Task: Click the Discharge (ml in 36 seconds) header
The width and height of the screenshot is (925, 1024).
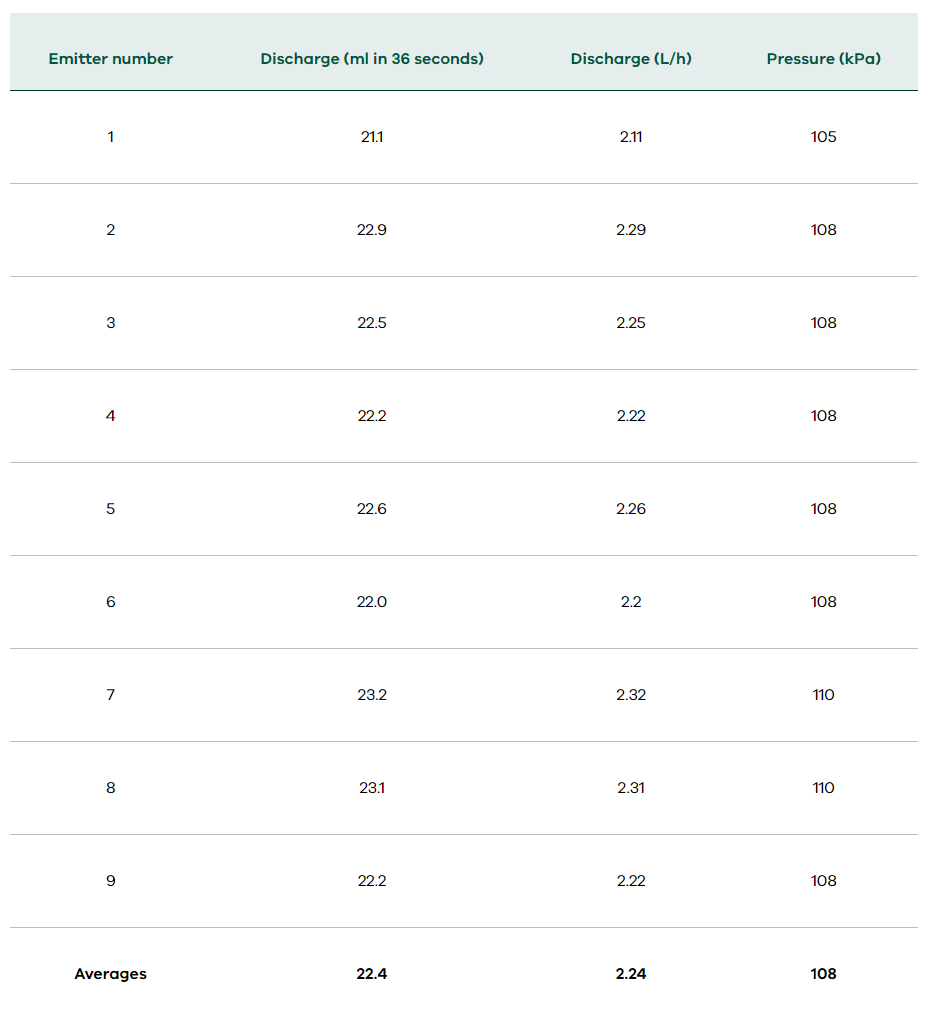Action: pos(372,59)
